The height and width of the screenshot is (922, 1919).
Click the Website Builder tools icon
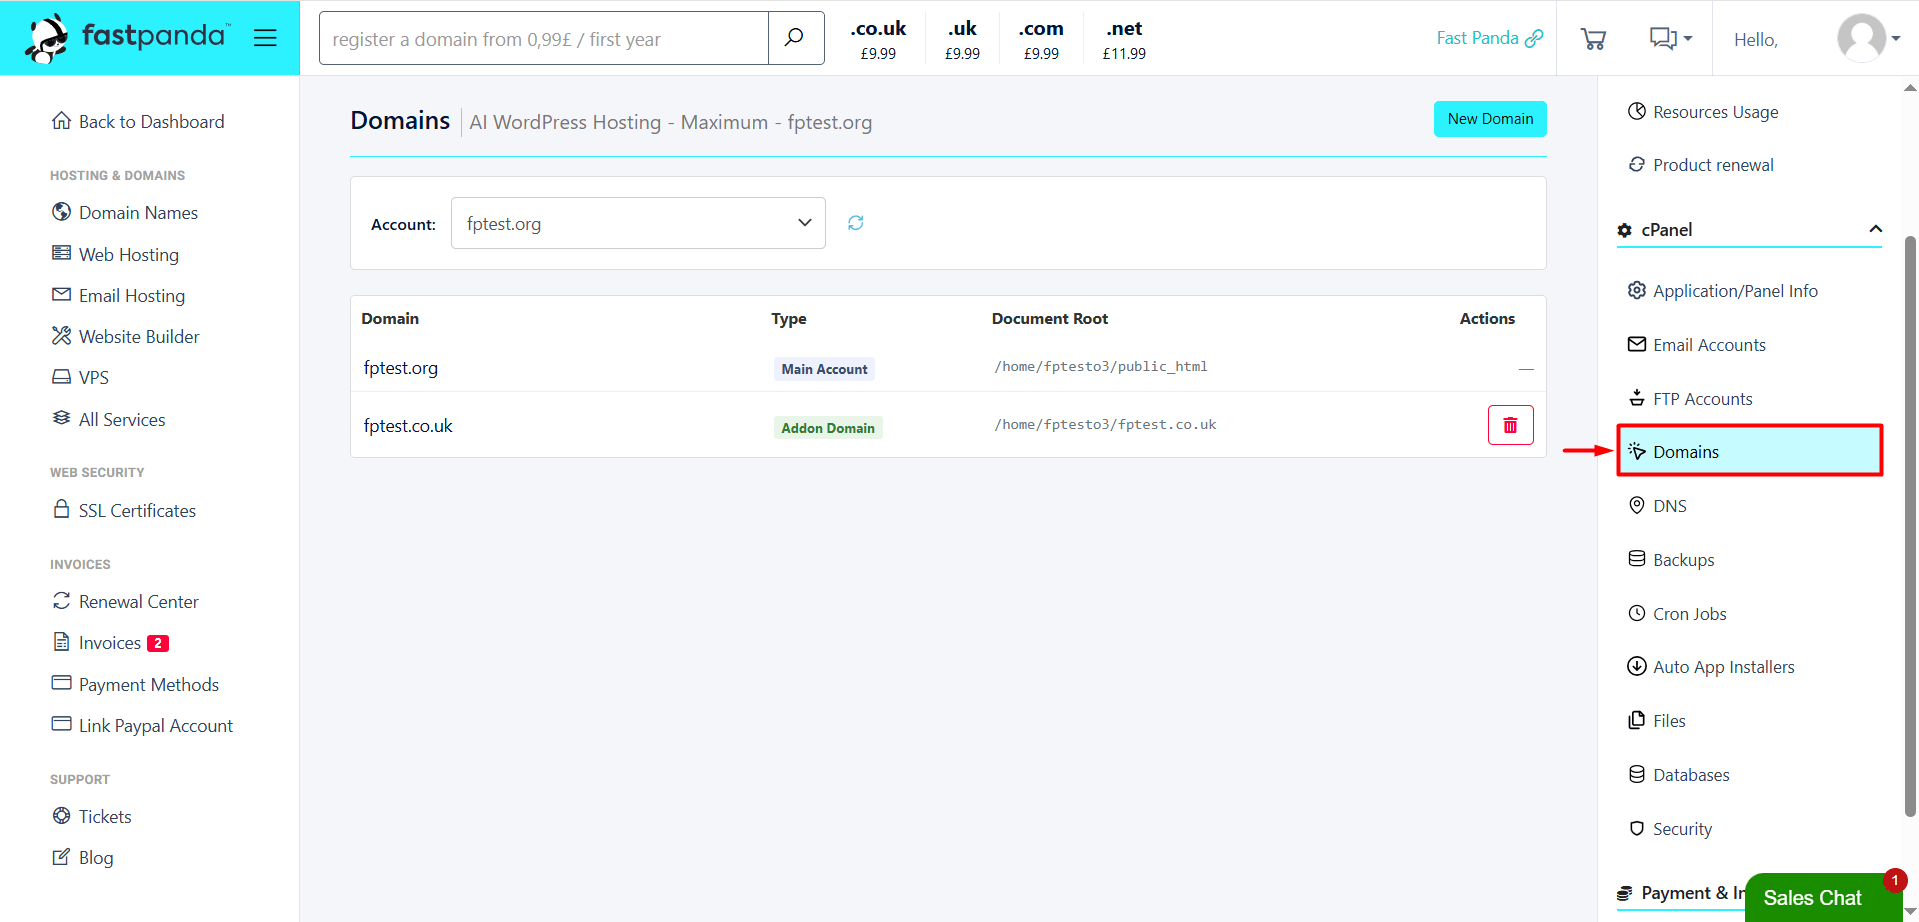tap(61, 336)
